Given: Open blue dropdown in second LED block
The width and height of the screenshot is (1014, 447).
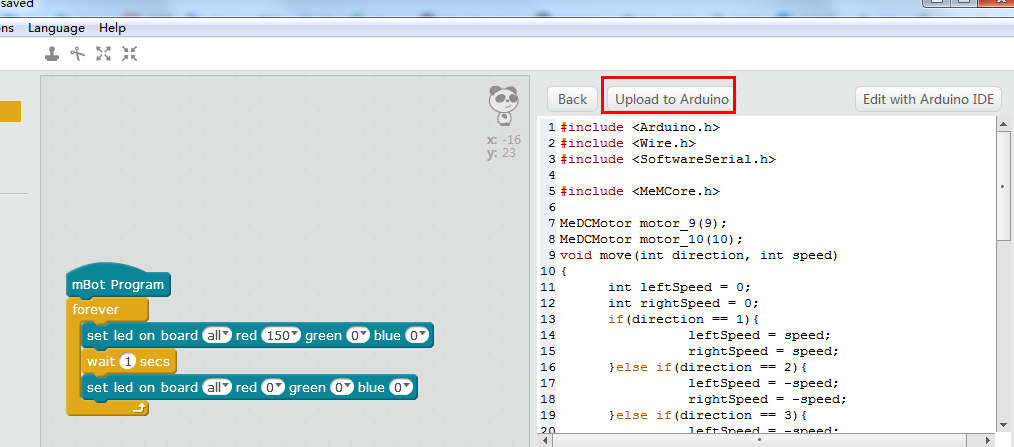Looking at the screenshot, I should [x=401, y=387].
